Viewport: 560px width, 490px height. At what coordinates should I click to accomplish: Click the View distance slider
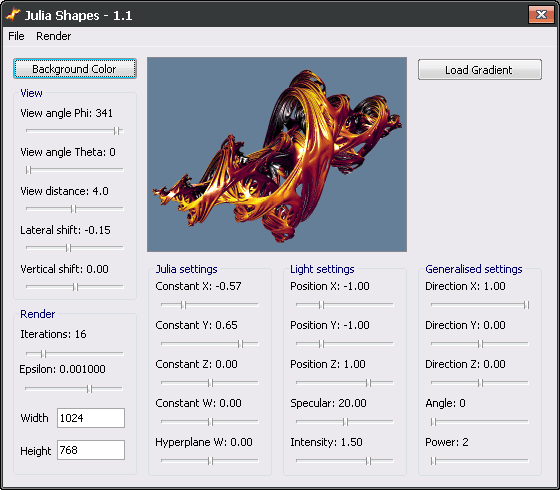click(75, 209)
